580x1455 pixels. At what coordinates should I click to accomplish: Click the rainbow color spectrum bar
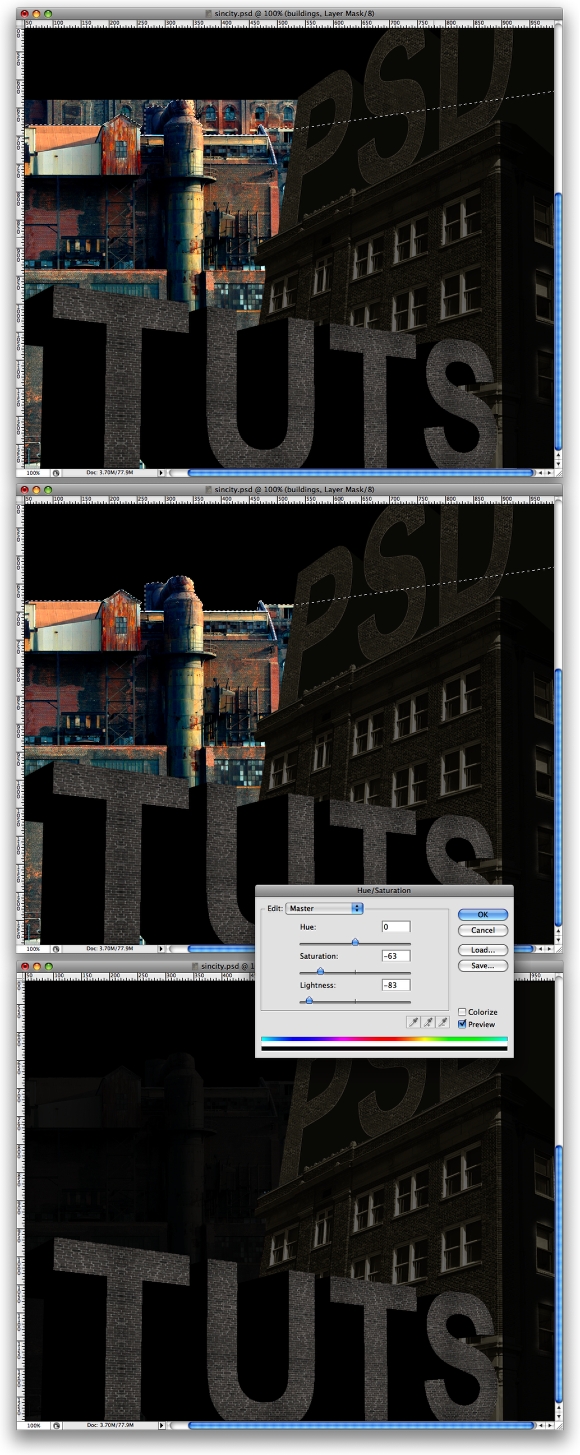pyautogui.click(x=384, y=1039)
